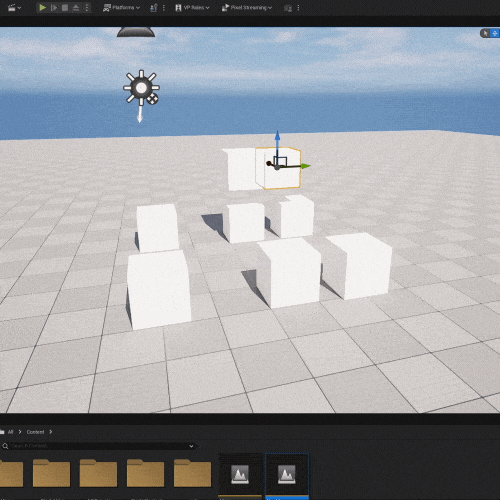Click the Skip/Advance frame playback button
Viewport: 500px width, 500px height.
(x=54, y=7)
